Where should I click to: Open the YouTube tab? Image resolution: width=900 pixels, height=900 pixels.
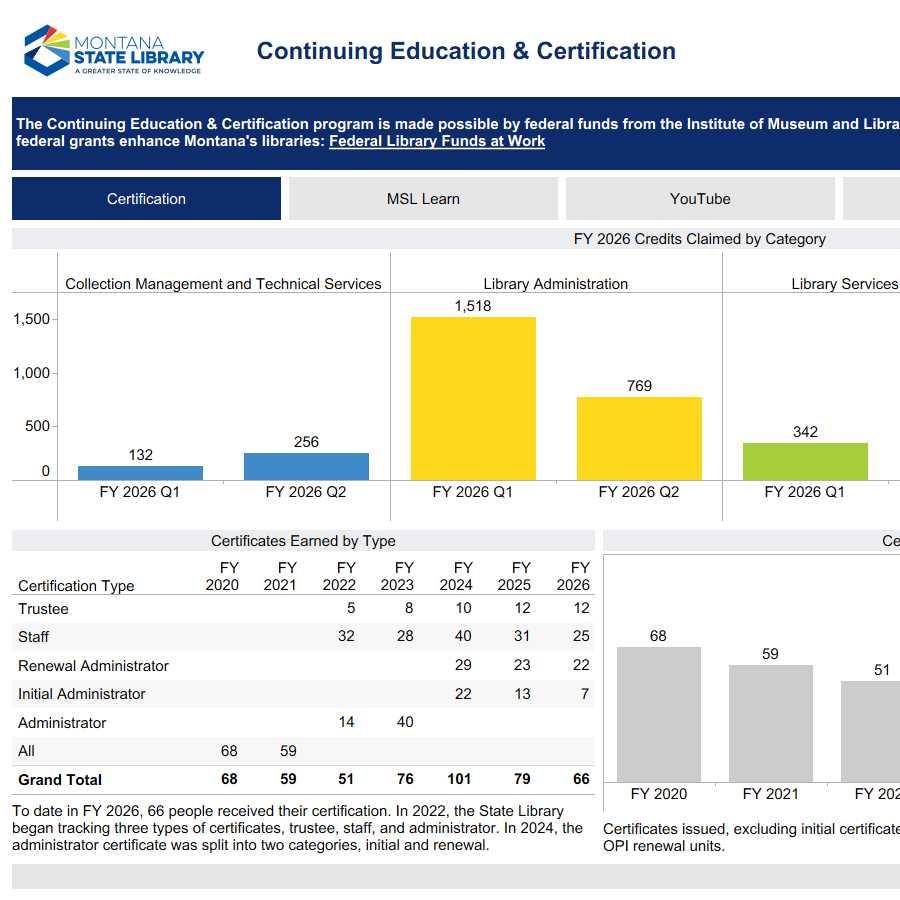700,199
